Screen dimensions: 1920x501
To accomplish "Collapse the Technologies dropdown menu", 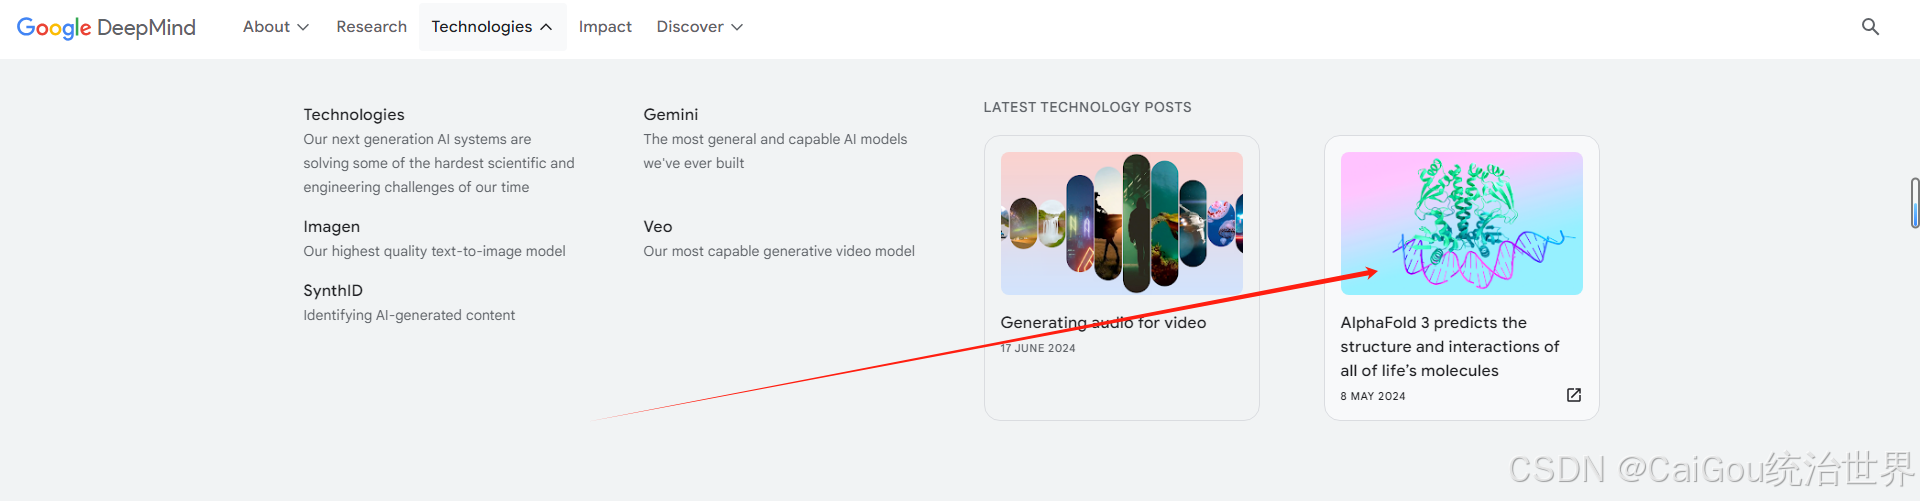I will coord(492,27).
